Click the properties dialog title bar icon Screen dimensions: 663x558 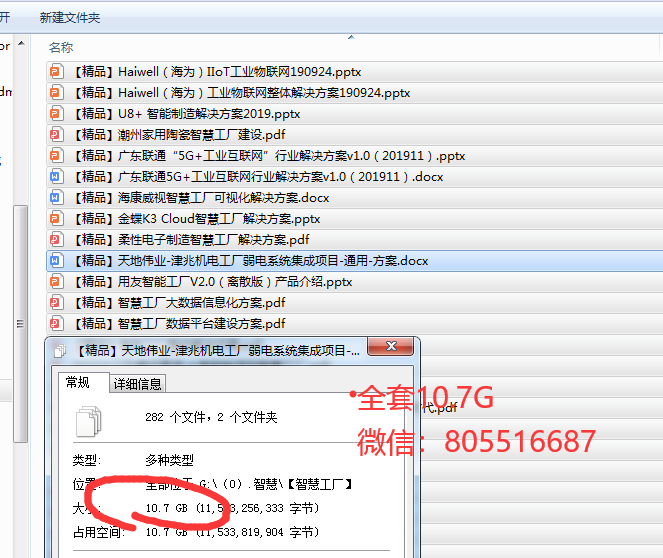coord(60,351)
